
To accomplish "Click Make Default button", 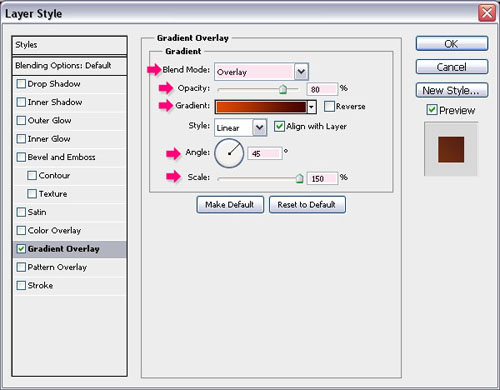I will coord(230,205).
